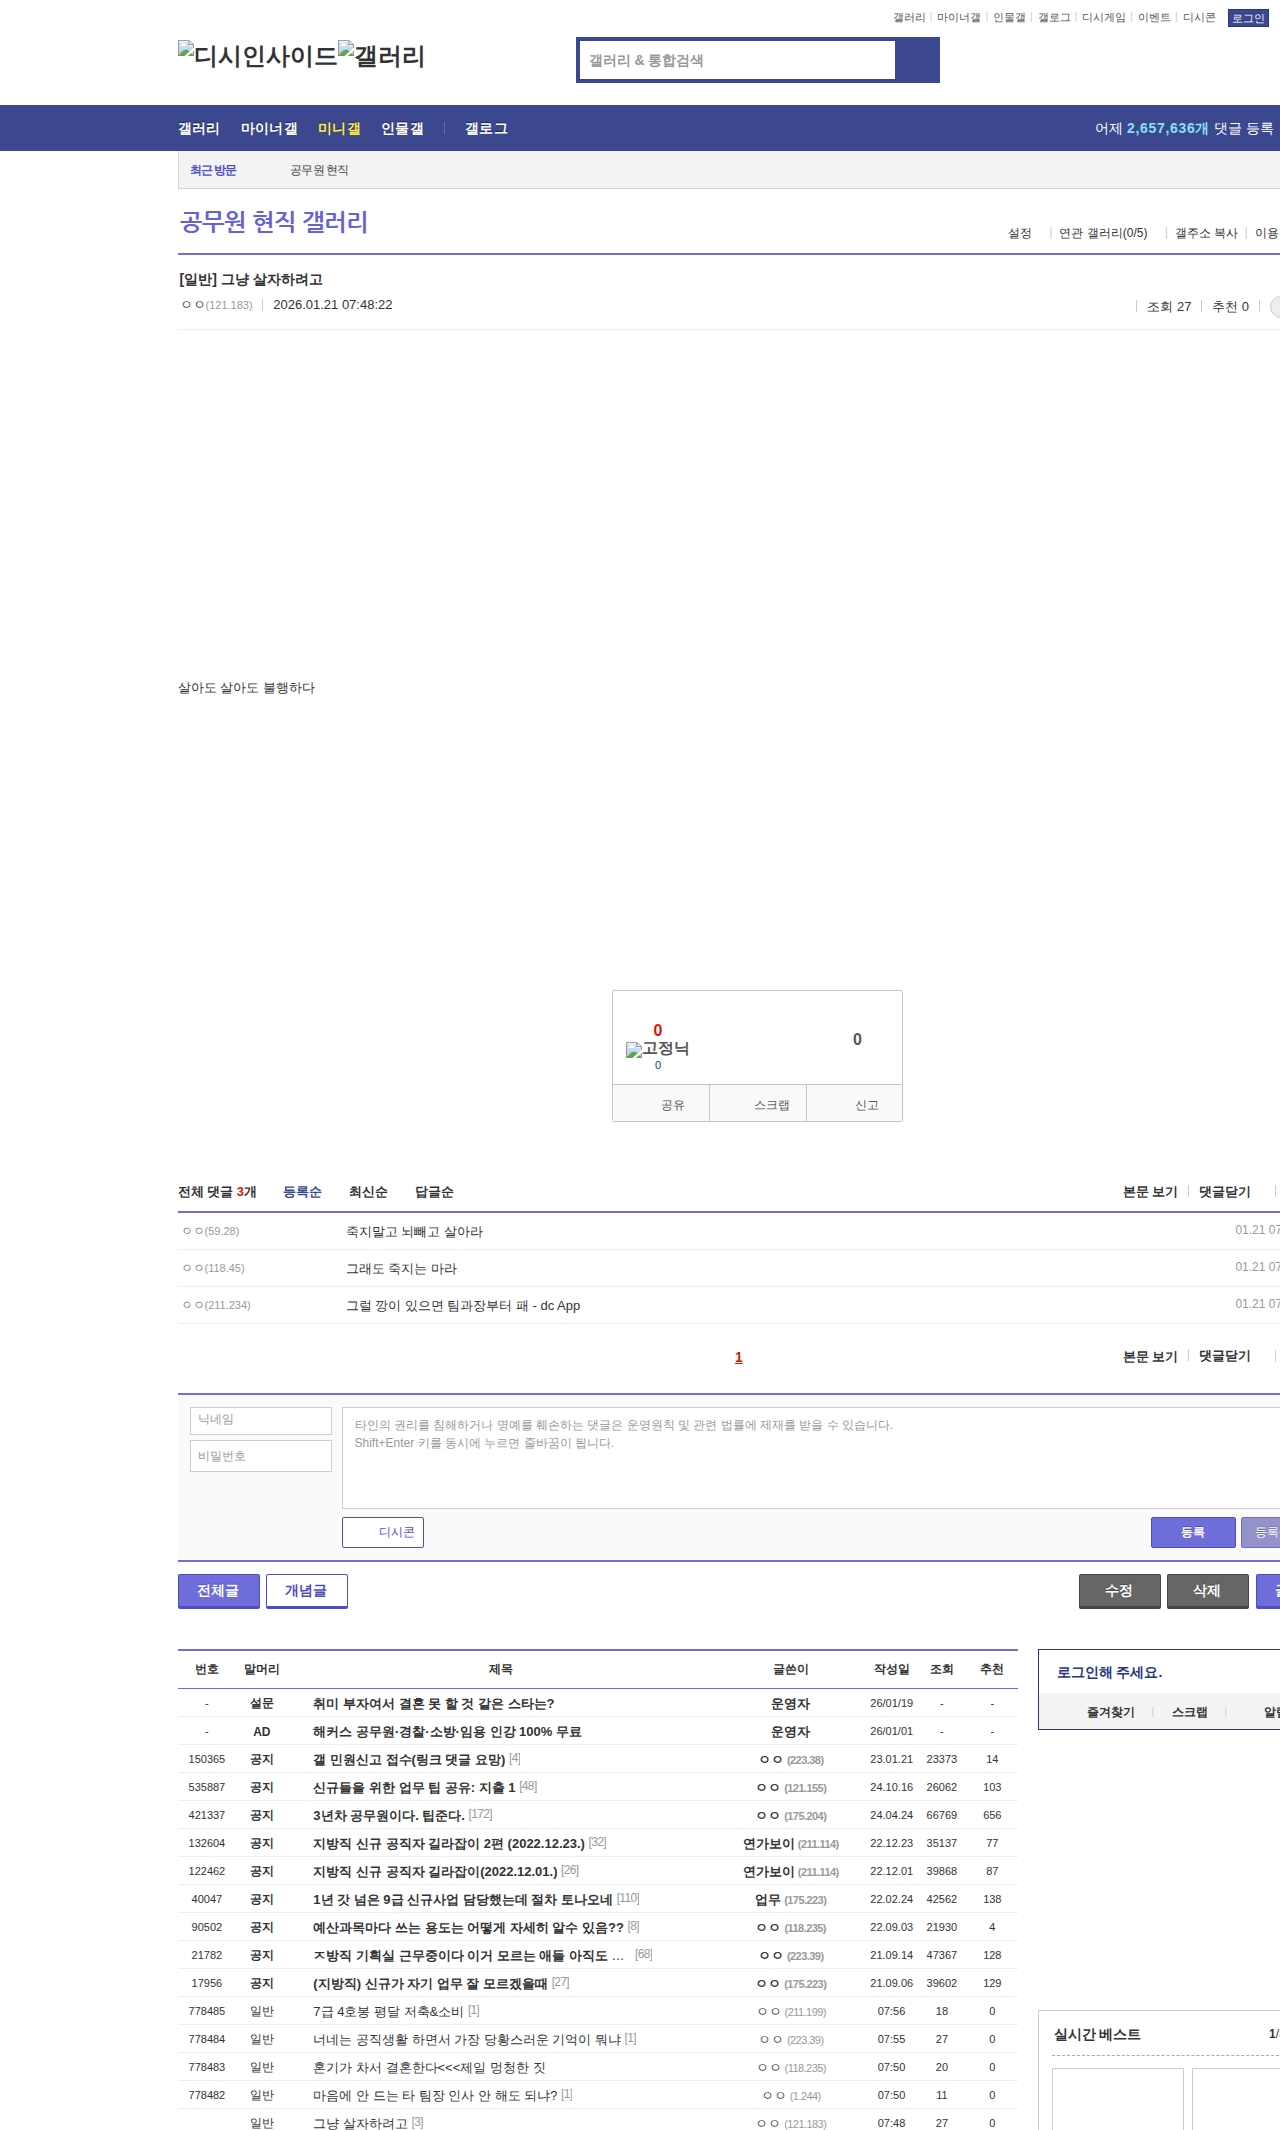Click the 갤러리 logo image beside DCInside

pos(381,56)
